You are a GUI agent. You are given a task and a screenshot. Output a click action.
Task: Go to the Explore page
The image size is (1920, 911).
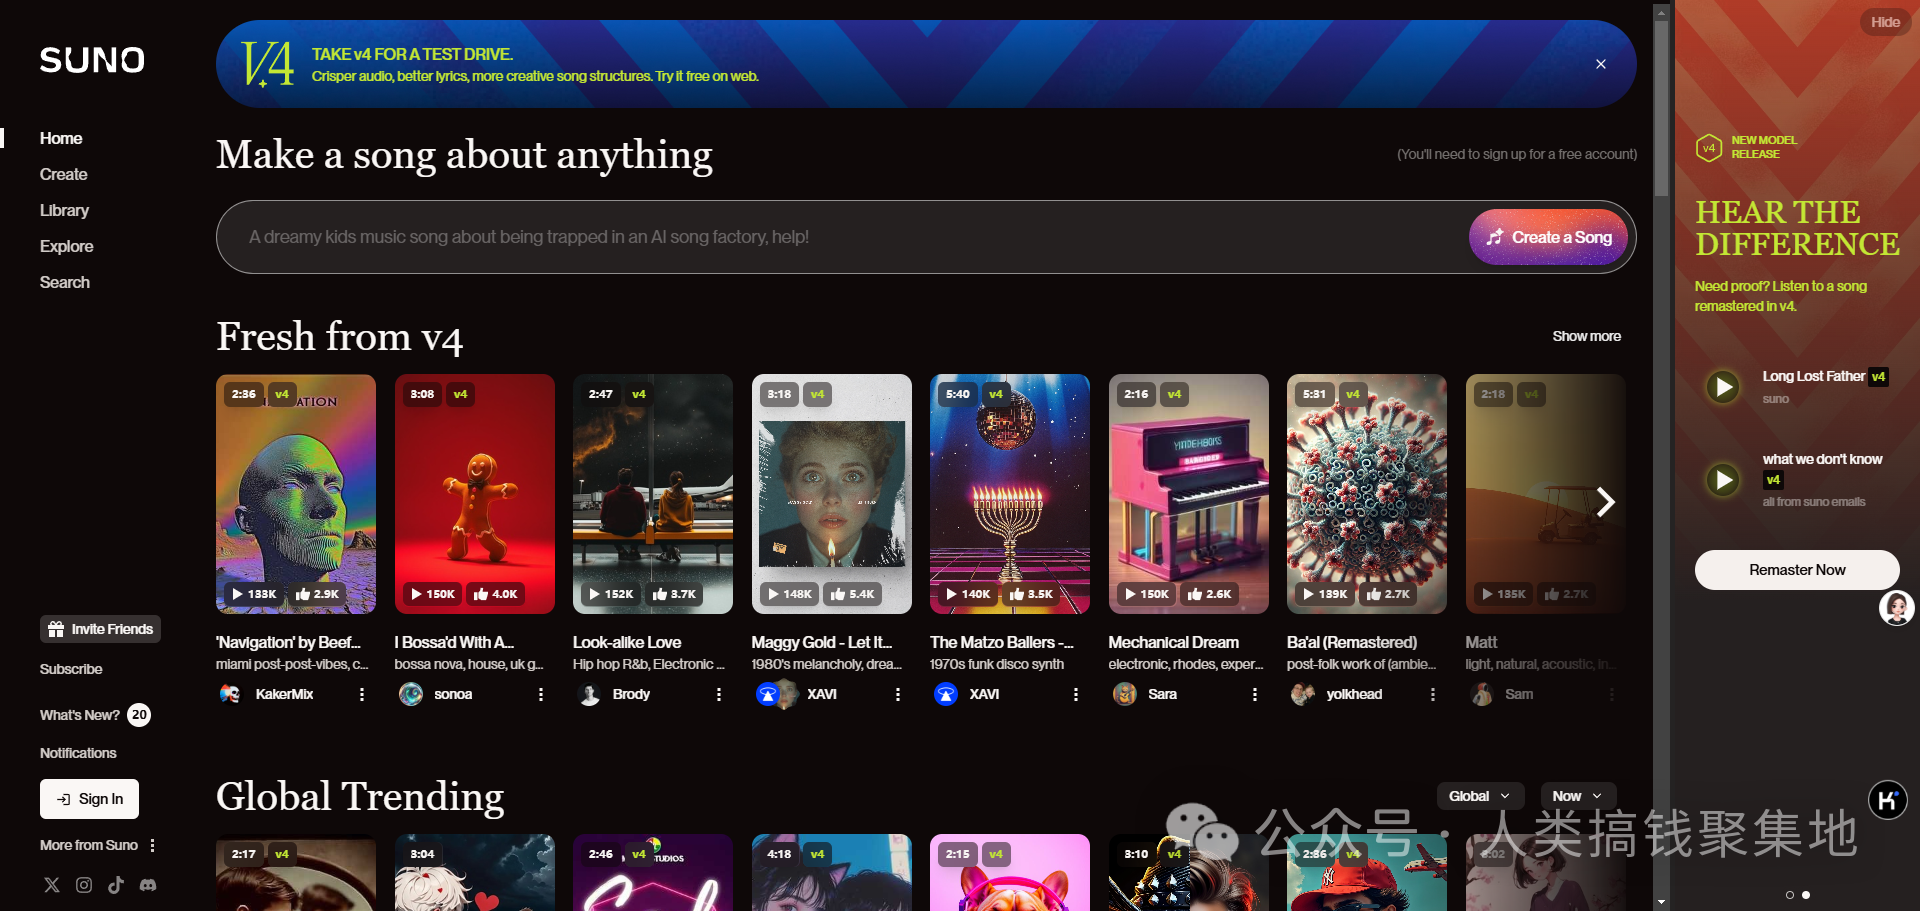(66, 246)
